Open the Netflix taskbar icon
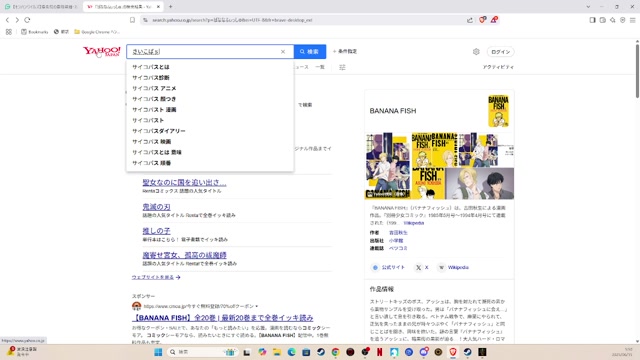The height and width of the screenshot is (360, 640). pyautogui.click(x=380, y=352)
